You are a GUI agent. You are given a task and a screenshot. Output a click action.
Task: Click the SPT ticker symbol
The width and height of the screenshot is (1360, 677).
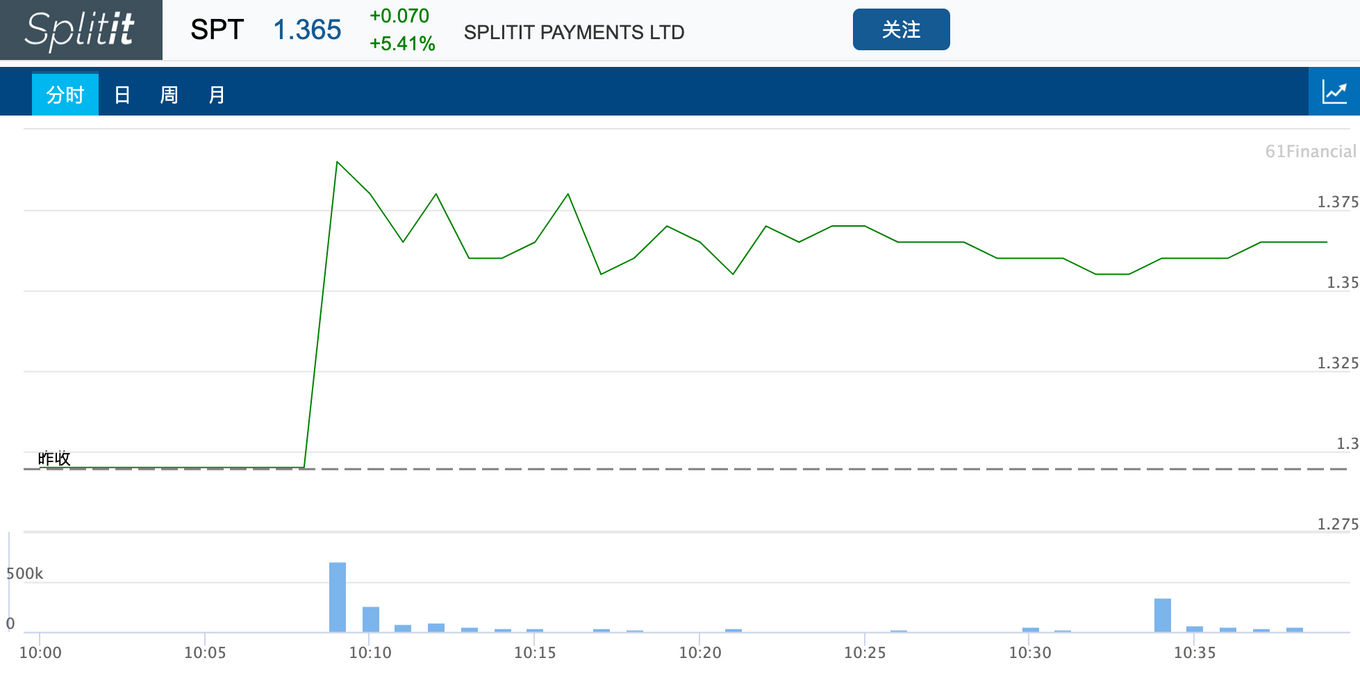pyautogui.click(x=217, y=30)
